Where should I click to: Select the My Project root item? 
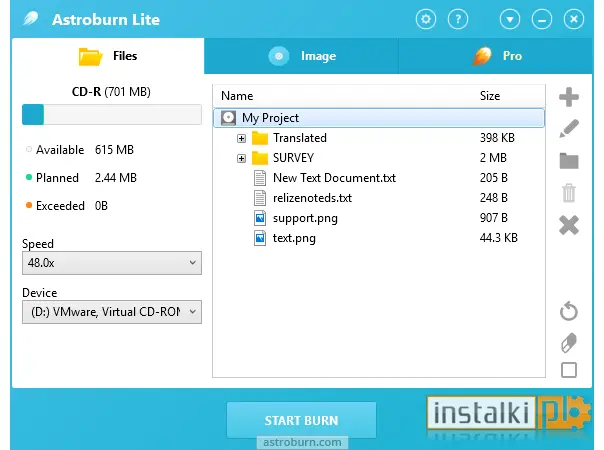coord(379,118)
